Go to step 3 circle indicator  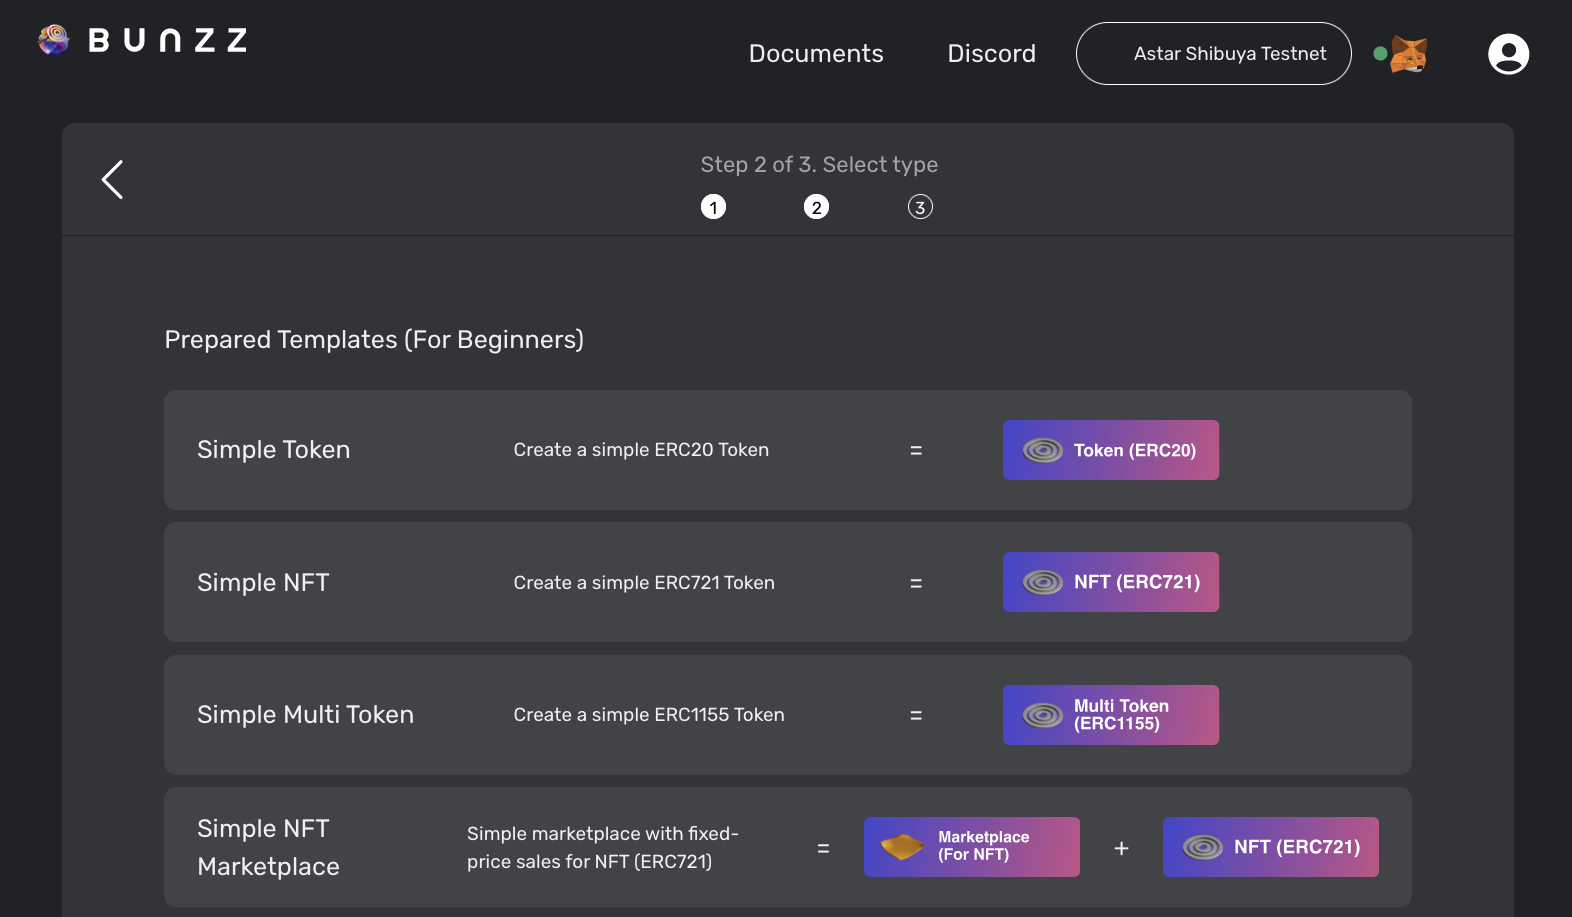[920, 207]
